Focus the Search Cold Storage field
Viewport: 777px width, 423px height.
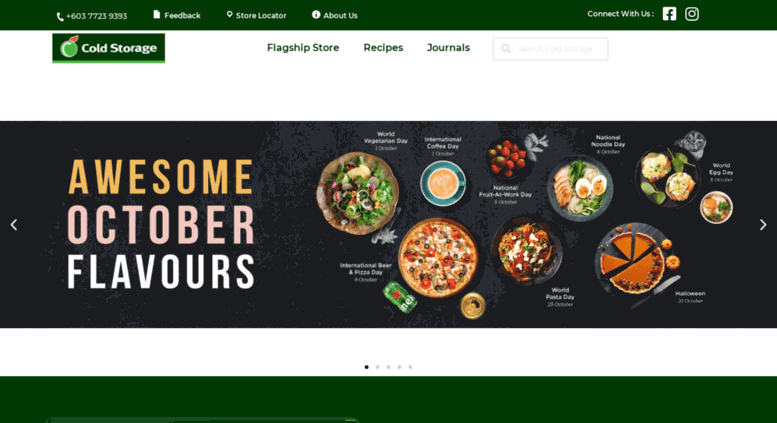pyautogui.click(x=551, y=49)
